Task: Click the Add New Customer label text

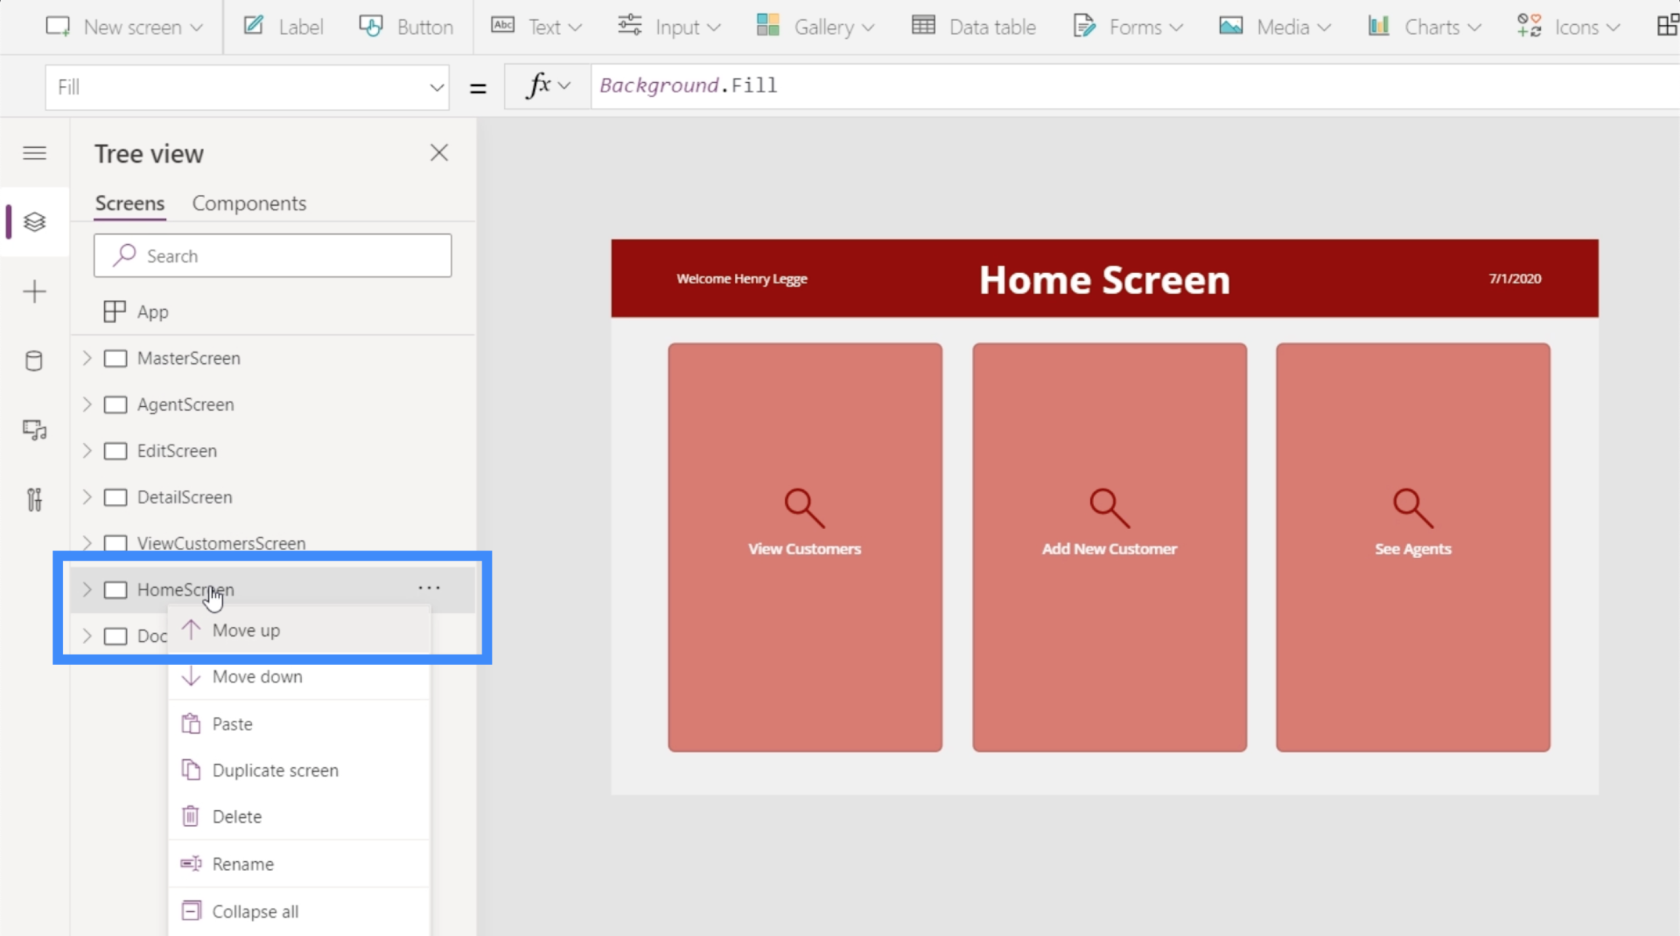Action: pyautogui.click(x=1109, y=549)
